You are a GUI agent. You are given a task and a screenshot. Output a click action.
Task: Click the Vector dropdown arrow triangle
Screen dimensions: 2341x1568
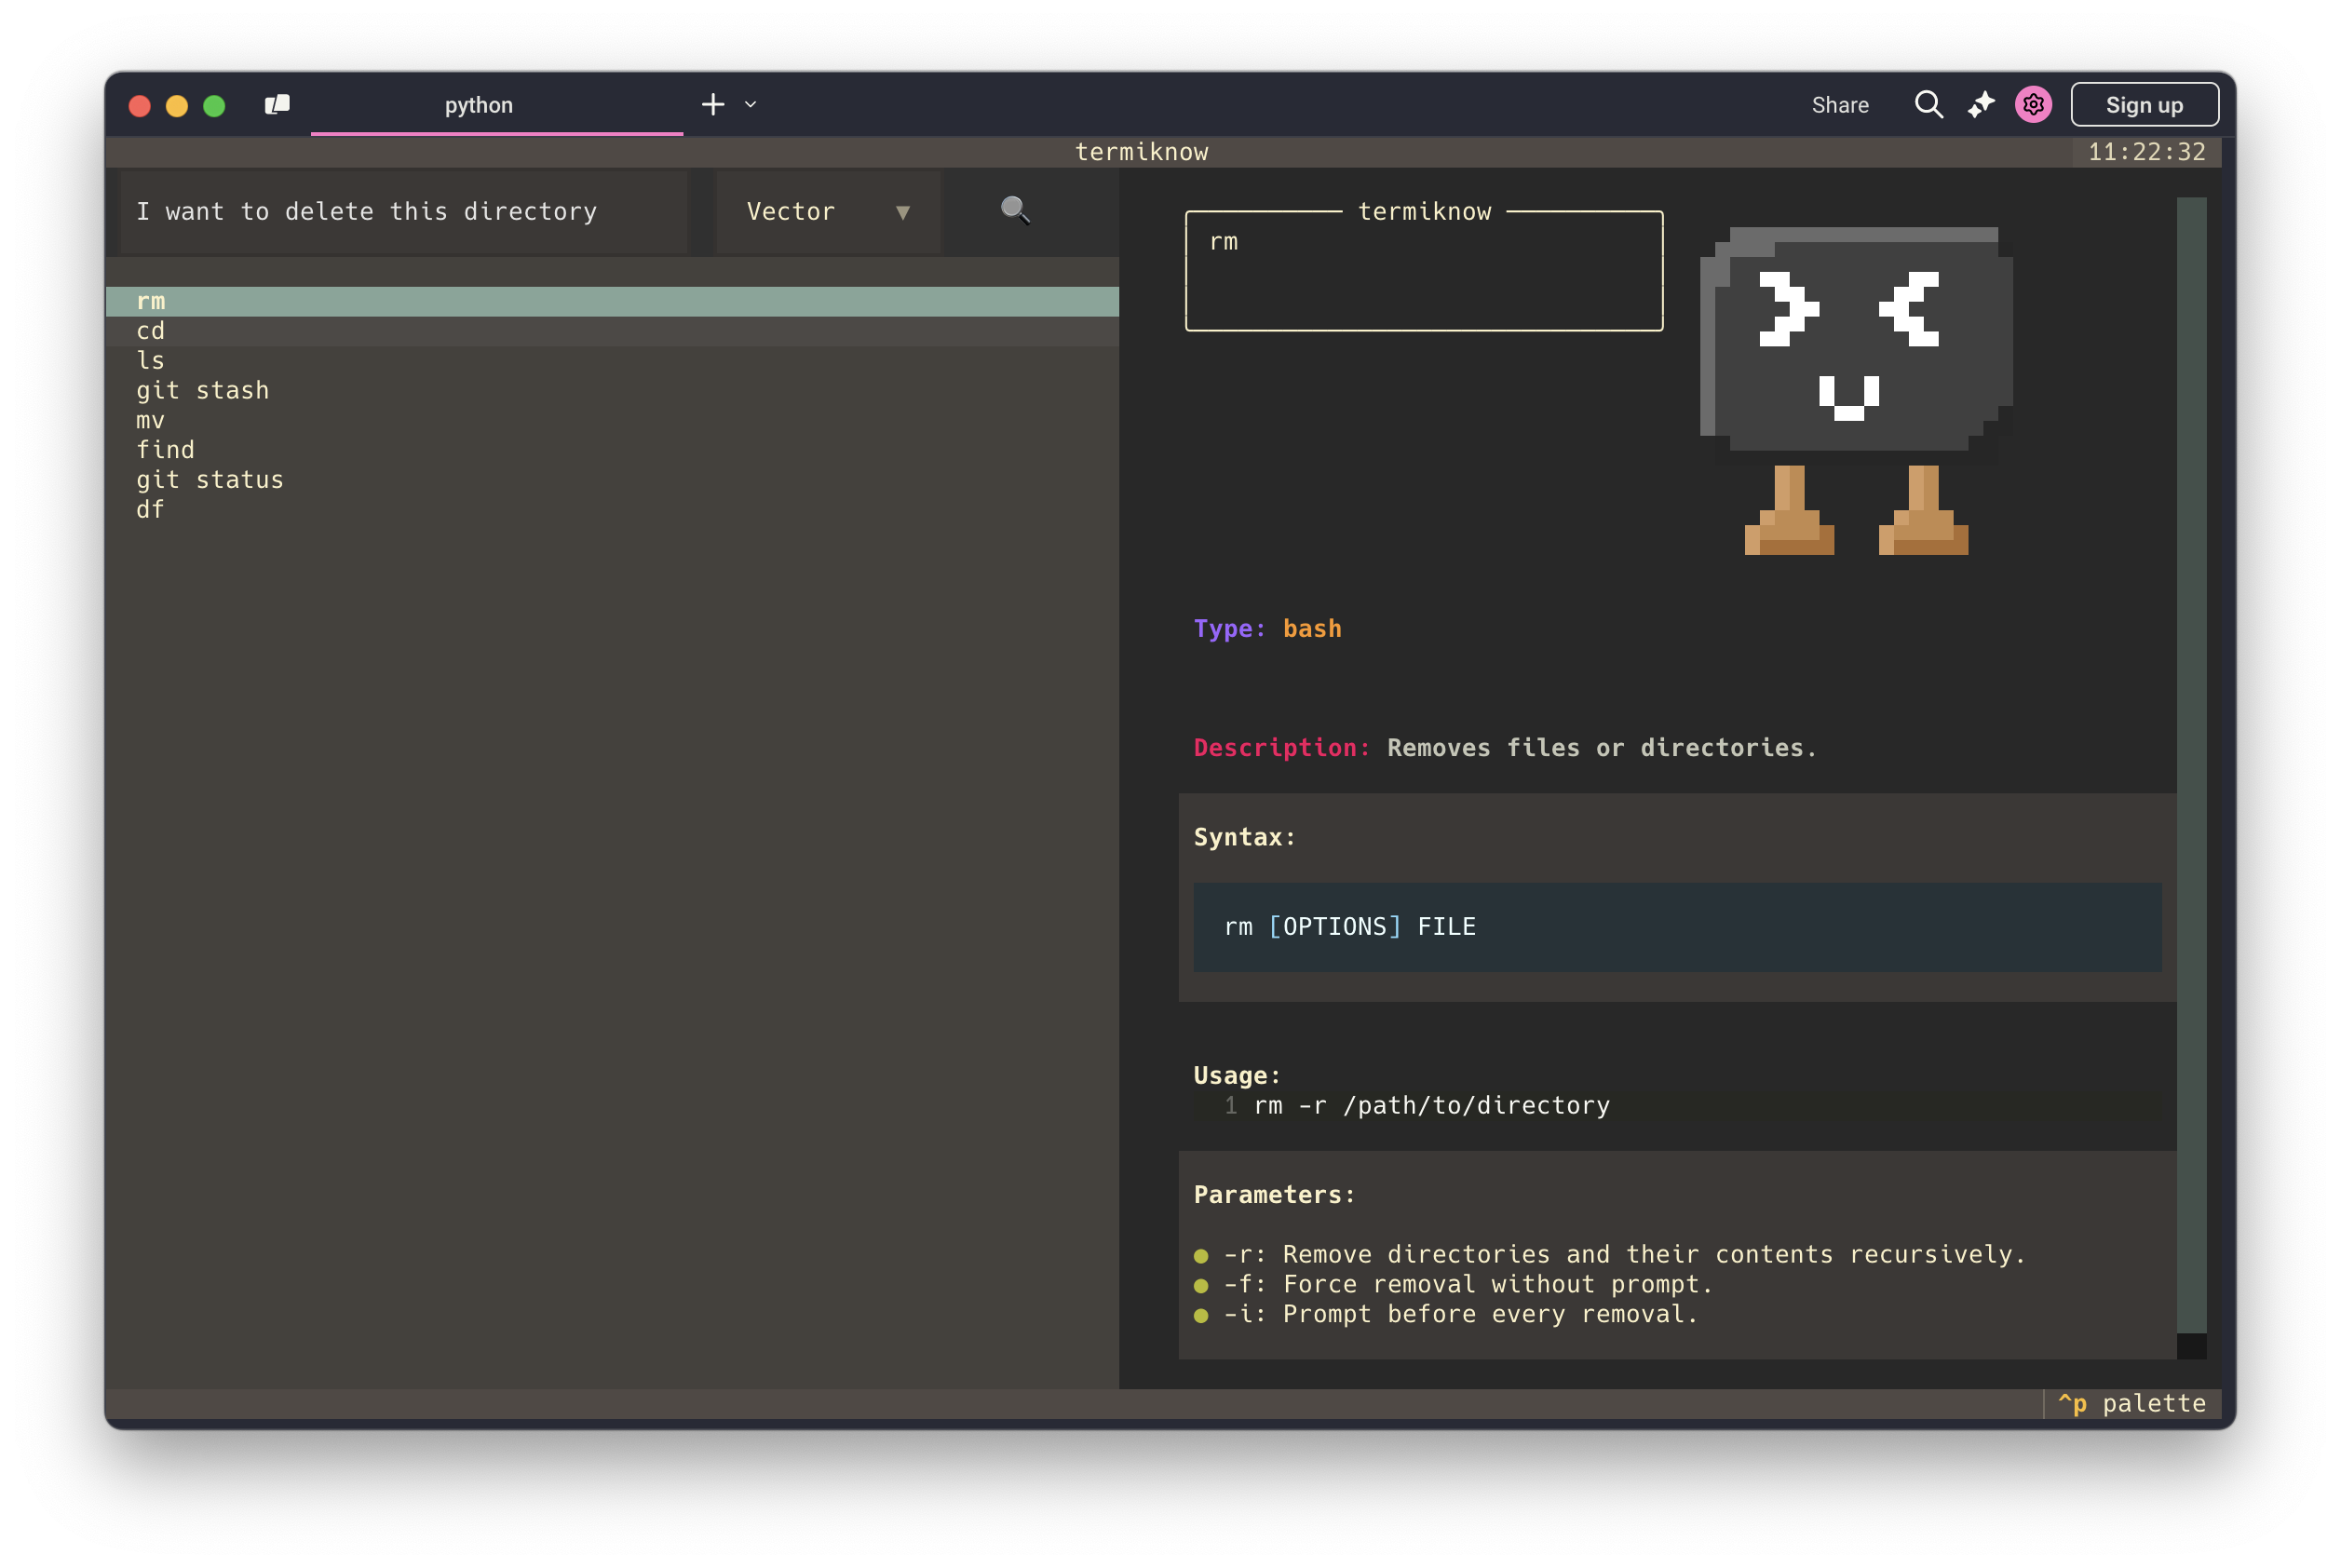903,212
